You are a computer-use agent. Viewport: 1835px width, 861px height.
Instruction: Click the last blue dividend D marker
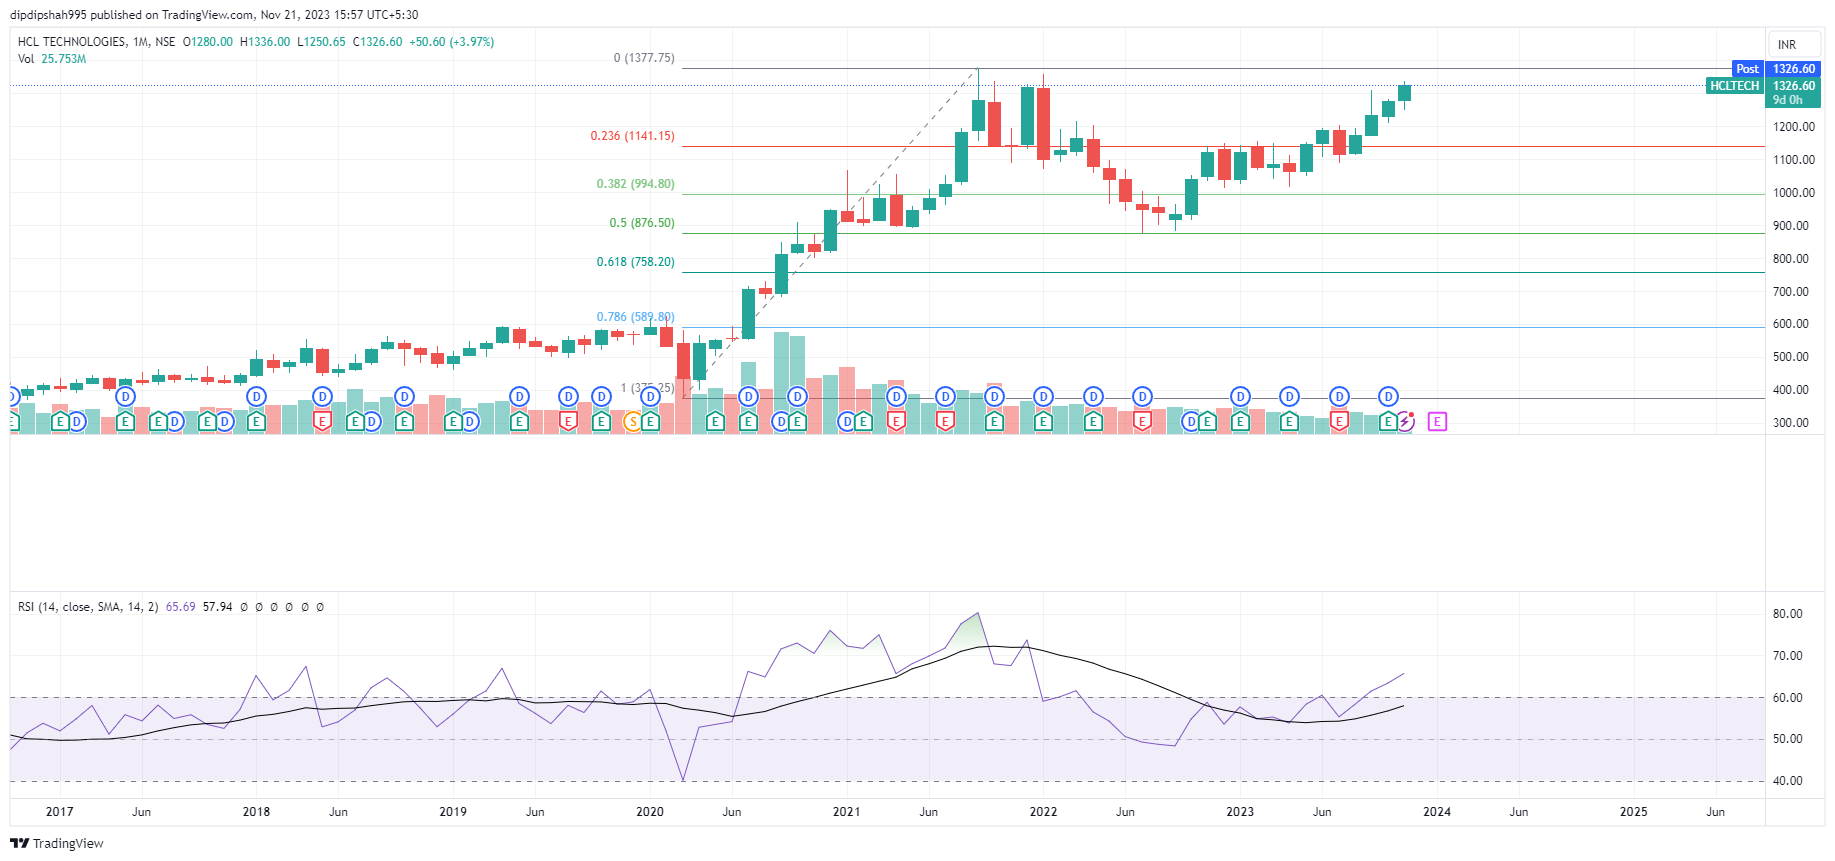coord(1388,397)
